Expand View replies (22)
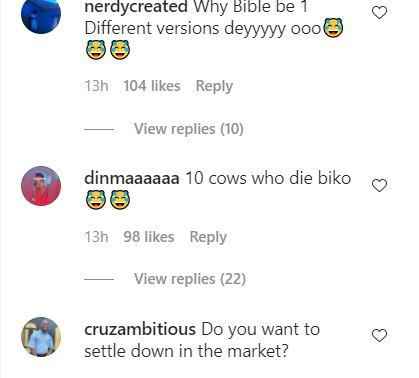 coord(190,279)
